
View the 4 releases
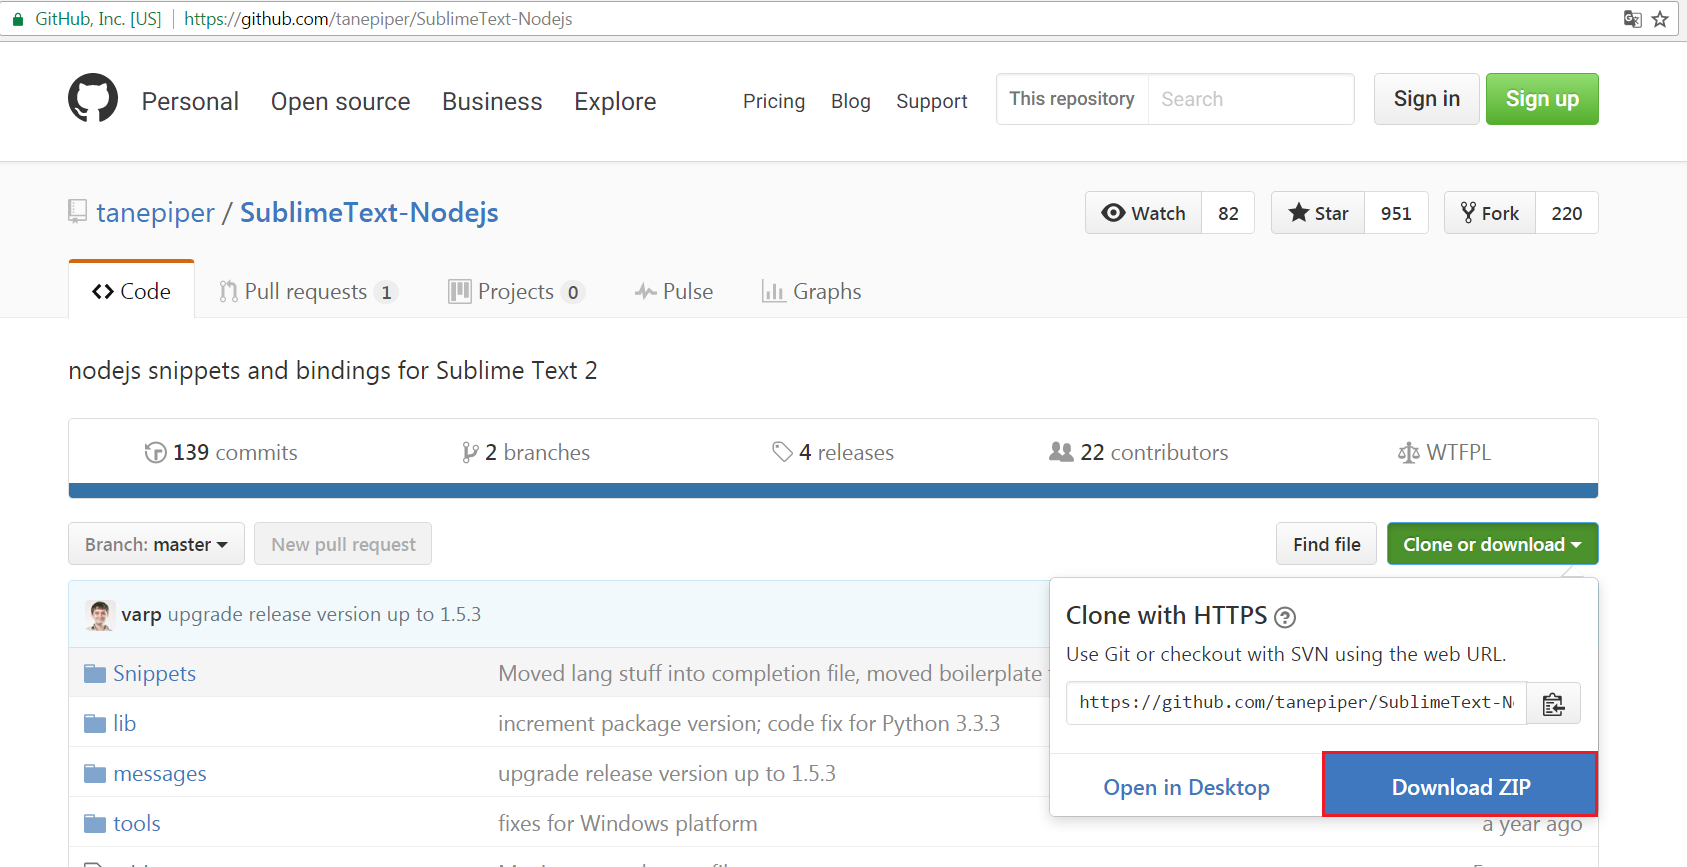coord(833,452)
